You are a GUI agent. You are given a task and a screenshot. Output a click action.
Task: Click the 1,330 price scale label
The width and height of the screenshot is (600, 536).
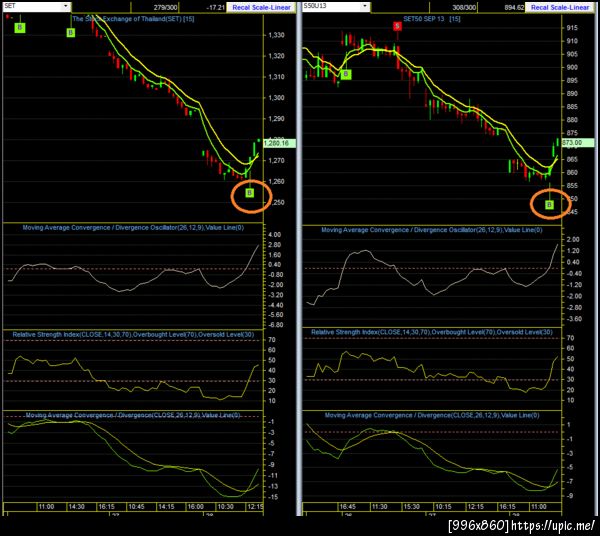coord(276,35)
